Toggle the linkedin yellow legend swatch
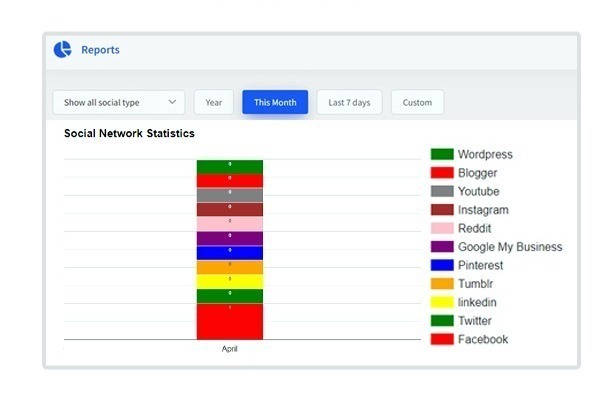Image resolution: width=616 pixels, height=403 pixels. click(442, 302)
